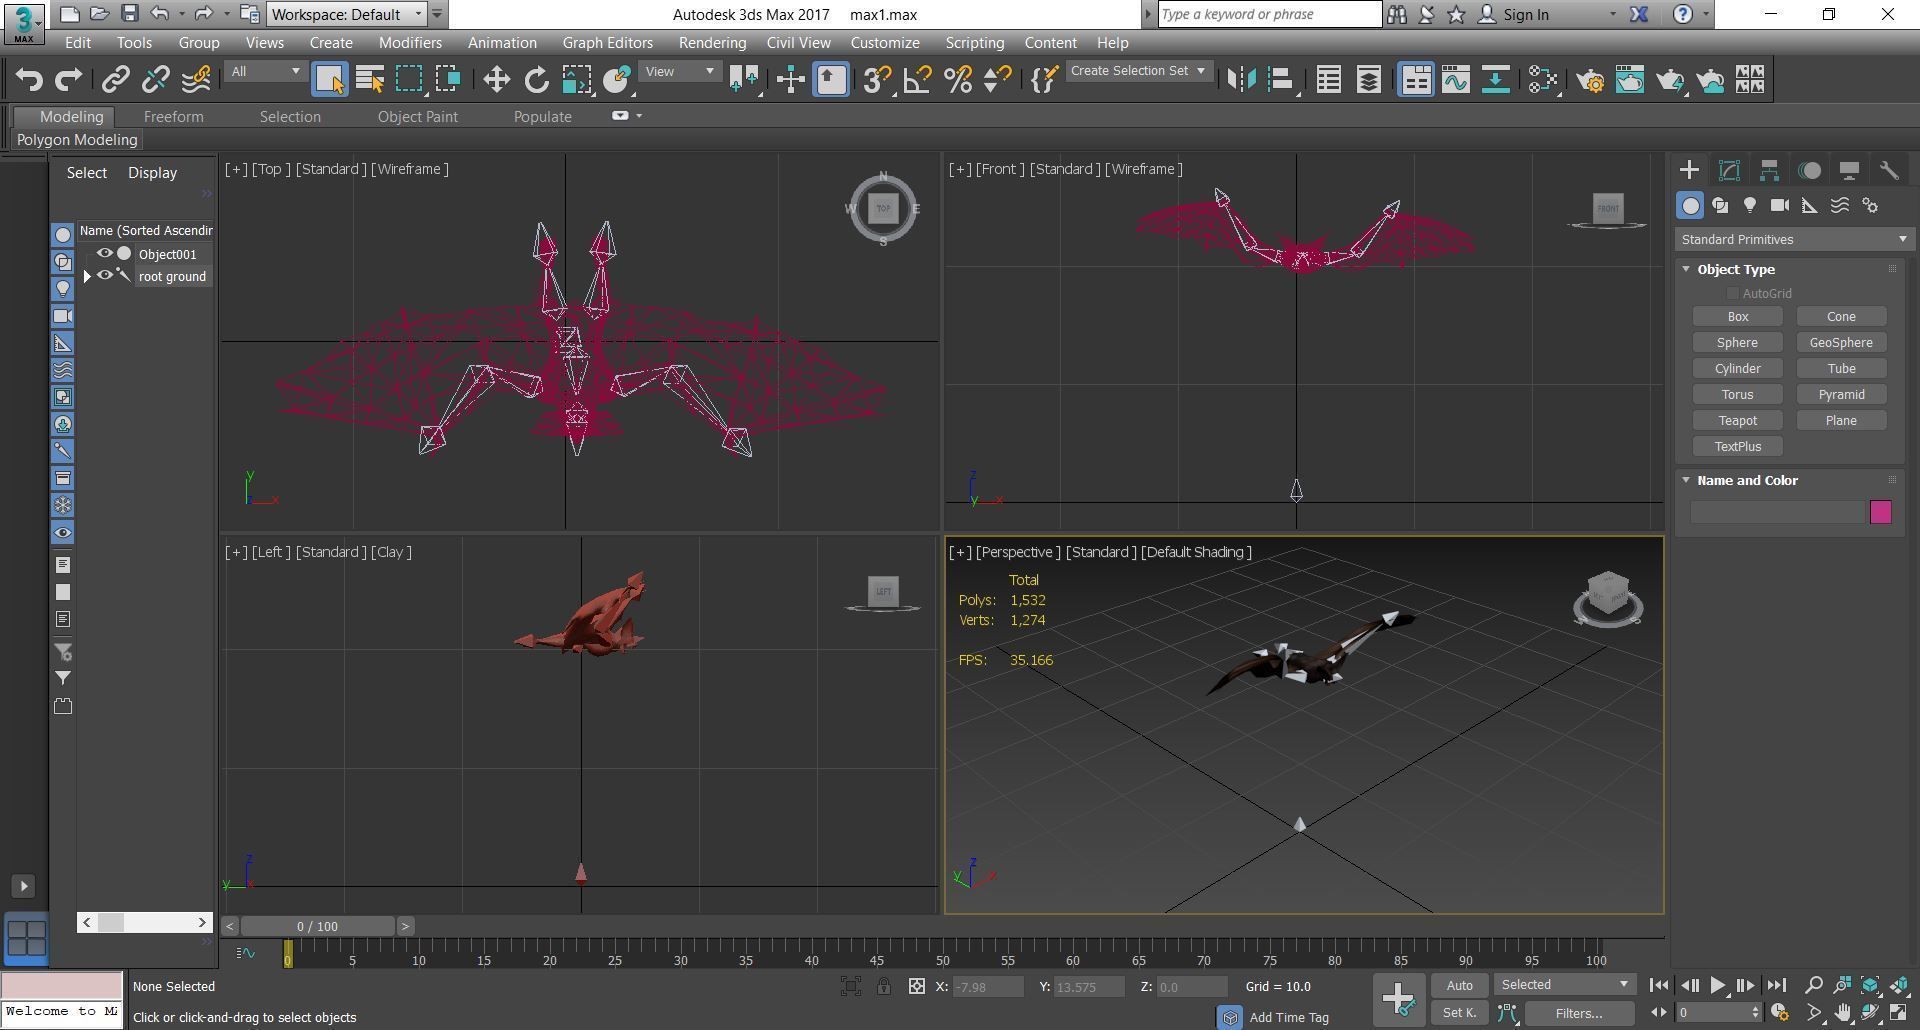Screen dimensions: 1920x1030
Task: Expand the root ground tree node
Action: coord(87,277)
